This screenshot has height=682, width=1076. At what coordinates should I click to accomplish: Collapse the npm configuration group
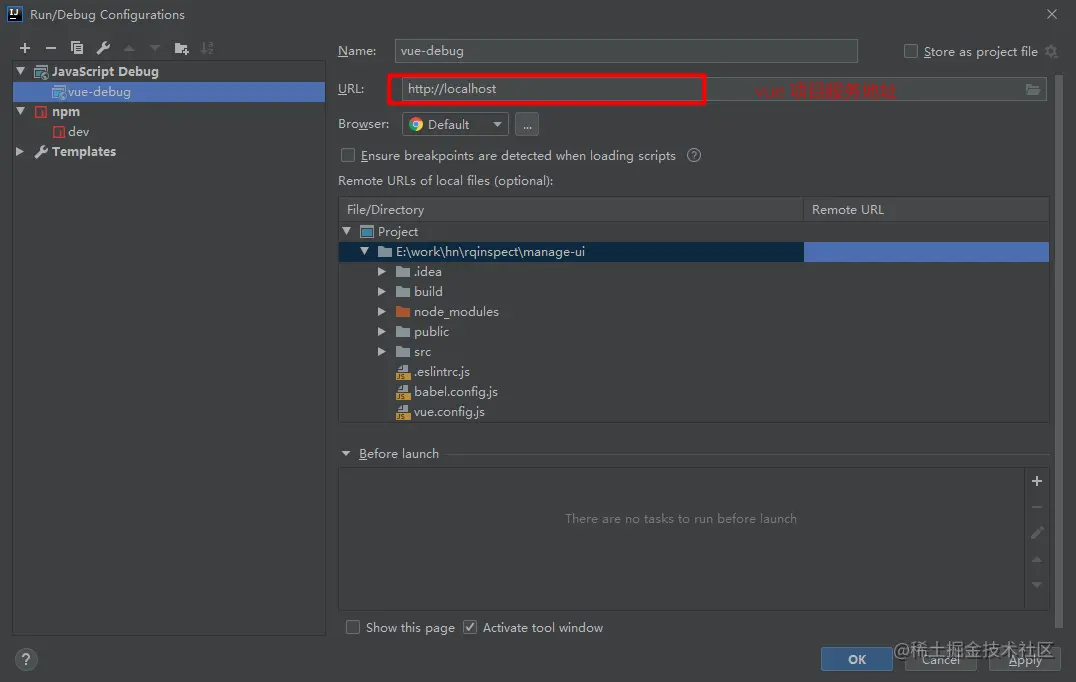click(21, 111)
